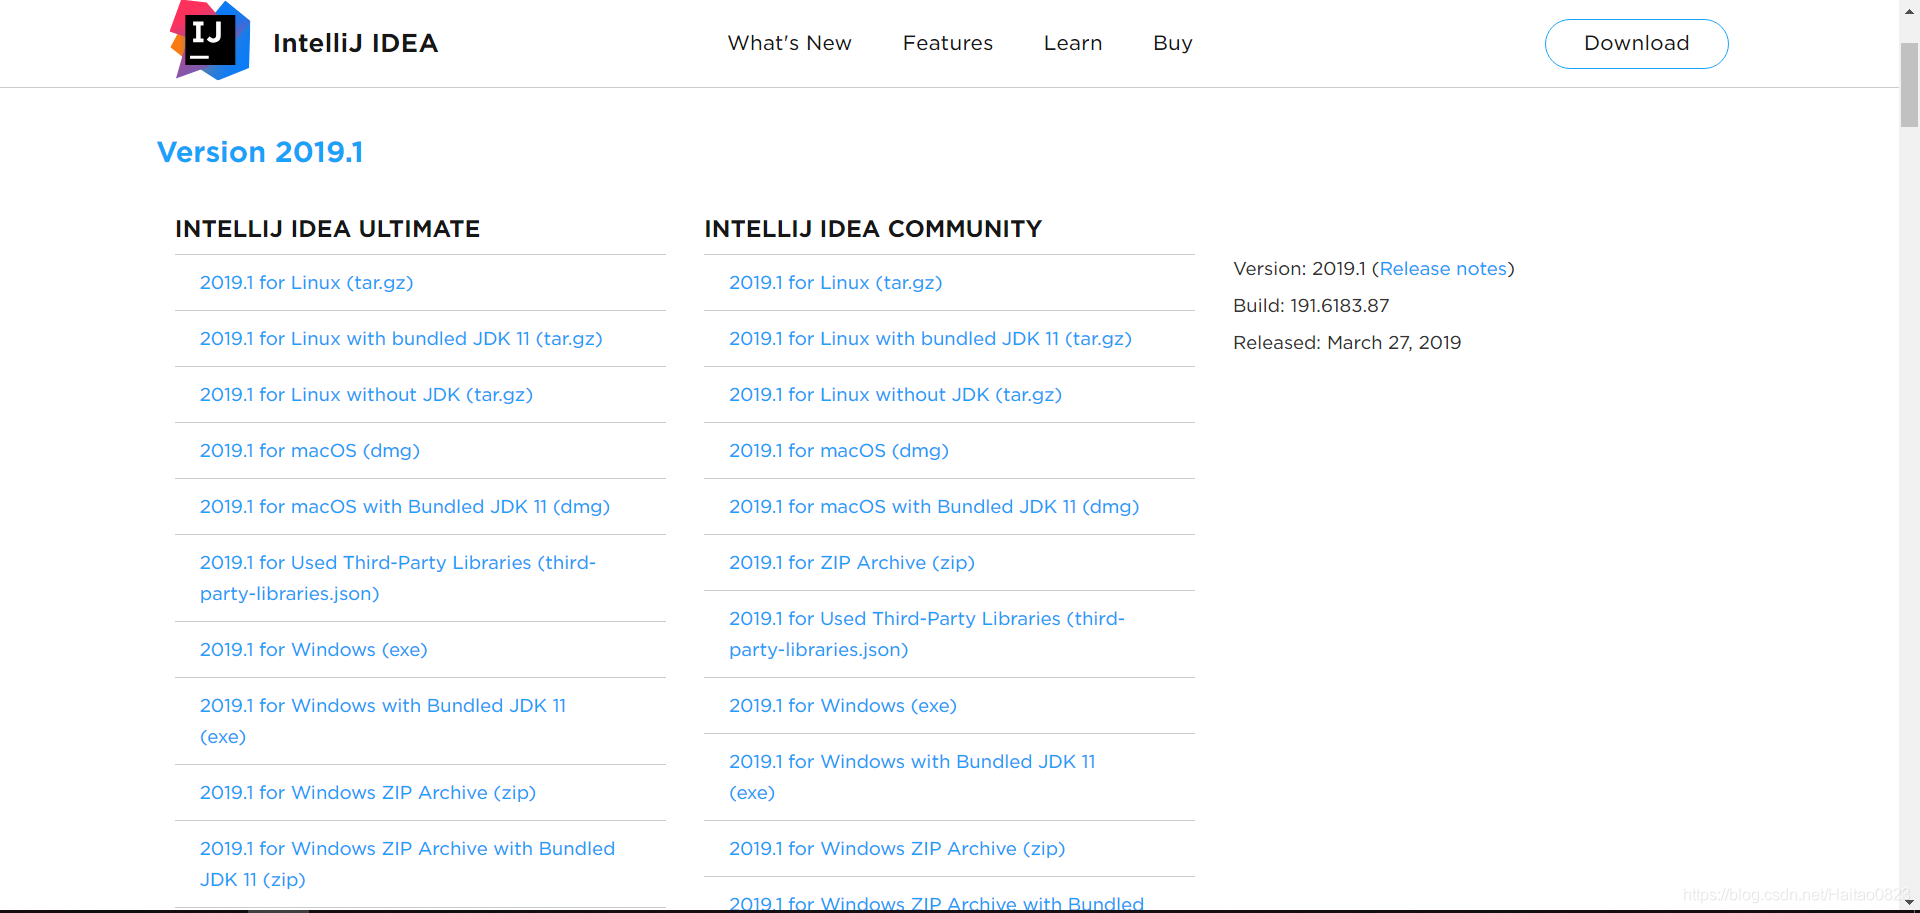This screenshot has width=1920, height=913.
Task: Click the IntelliJ IDEA product name text
Action: [x=355, y=43]
